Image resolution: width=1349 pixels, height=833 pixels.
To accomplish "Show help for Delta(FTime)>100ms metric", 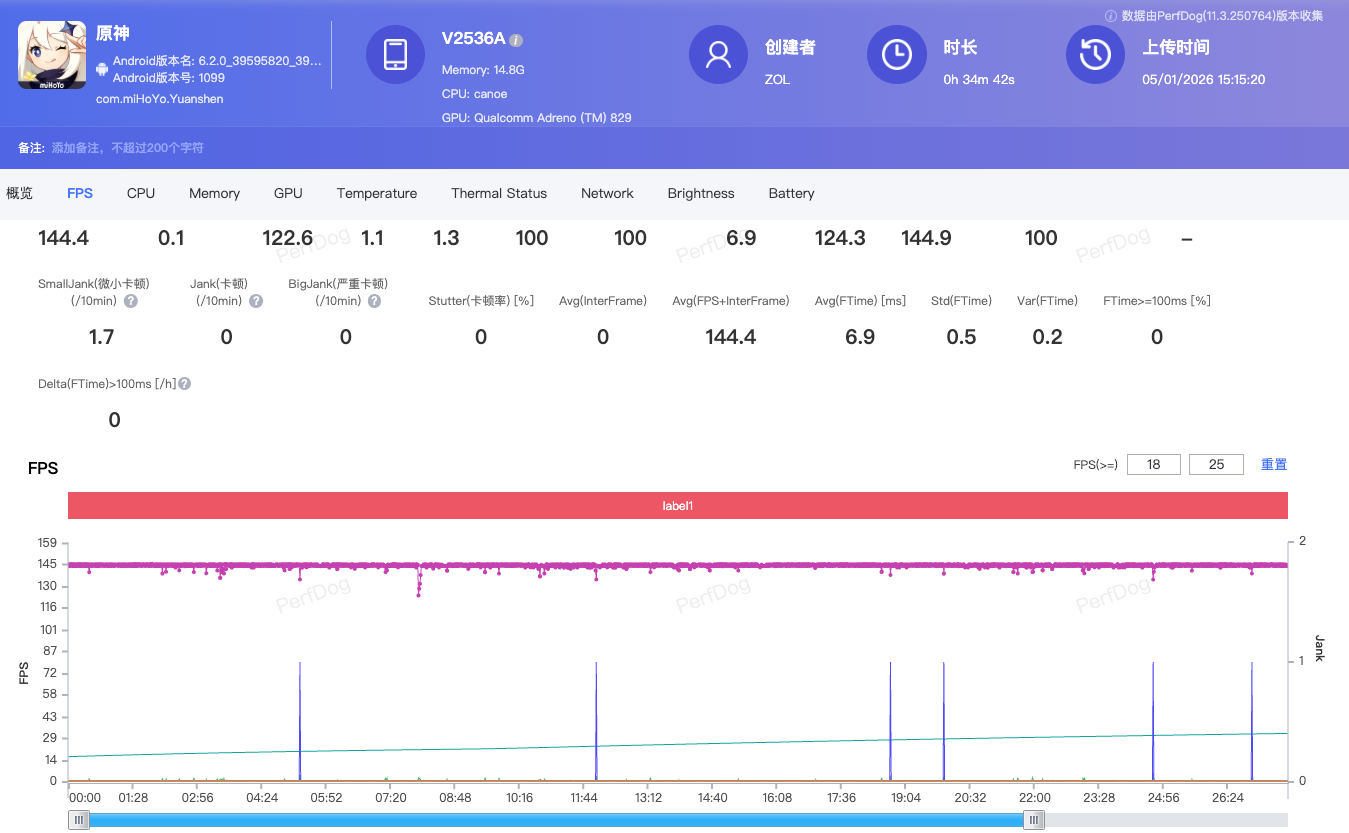I will [184, 382].
